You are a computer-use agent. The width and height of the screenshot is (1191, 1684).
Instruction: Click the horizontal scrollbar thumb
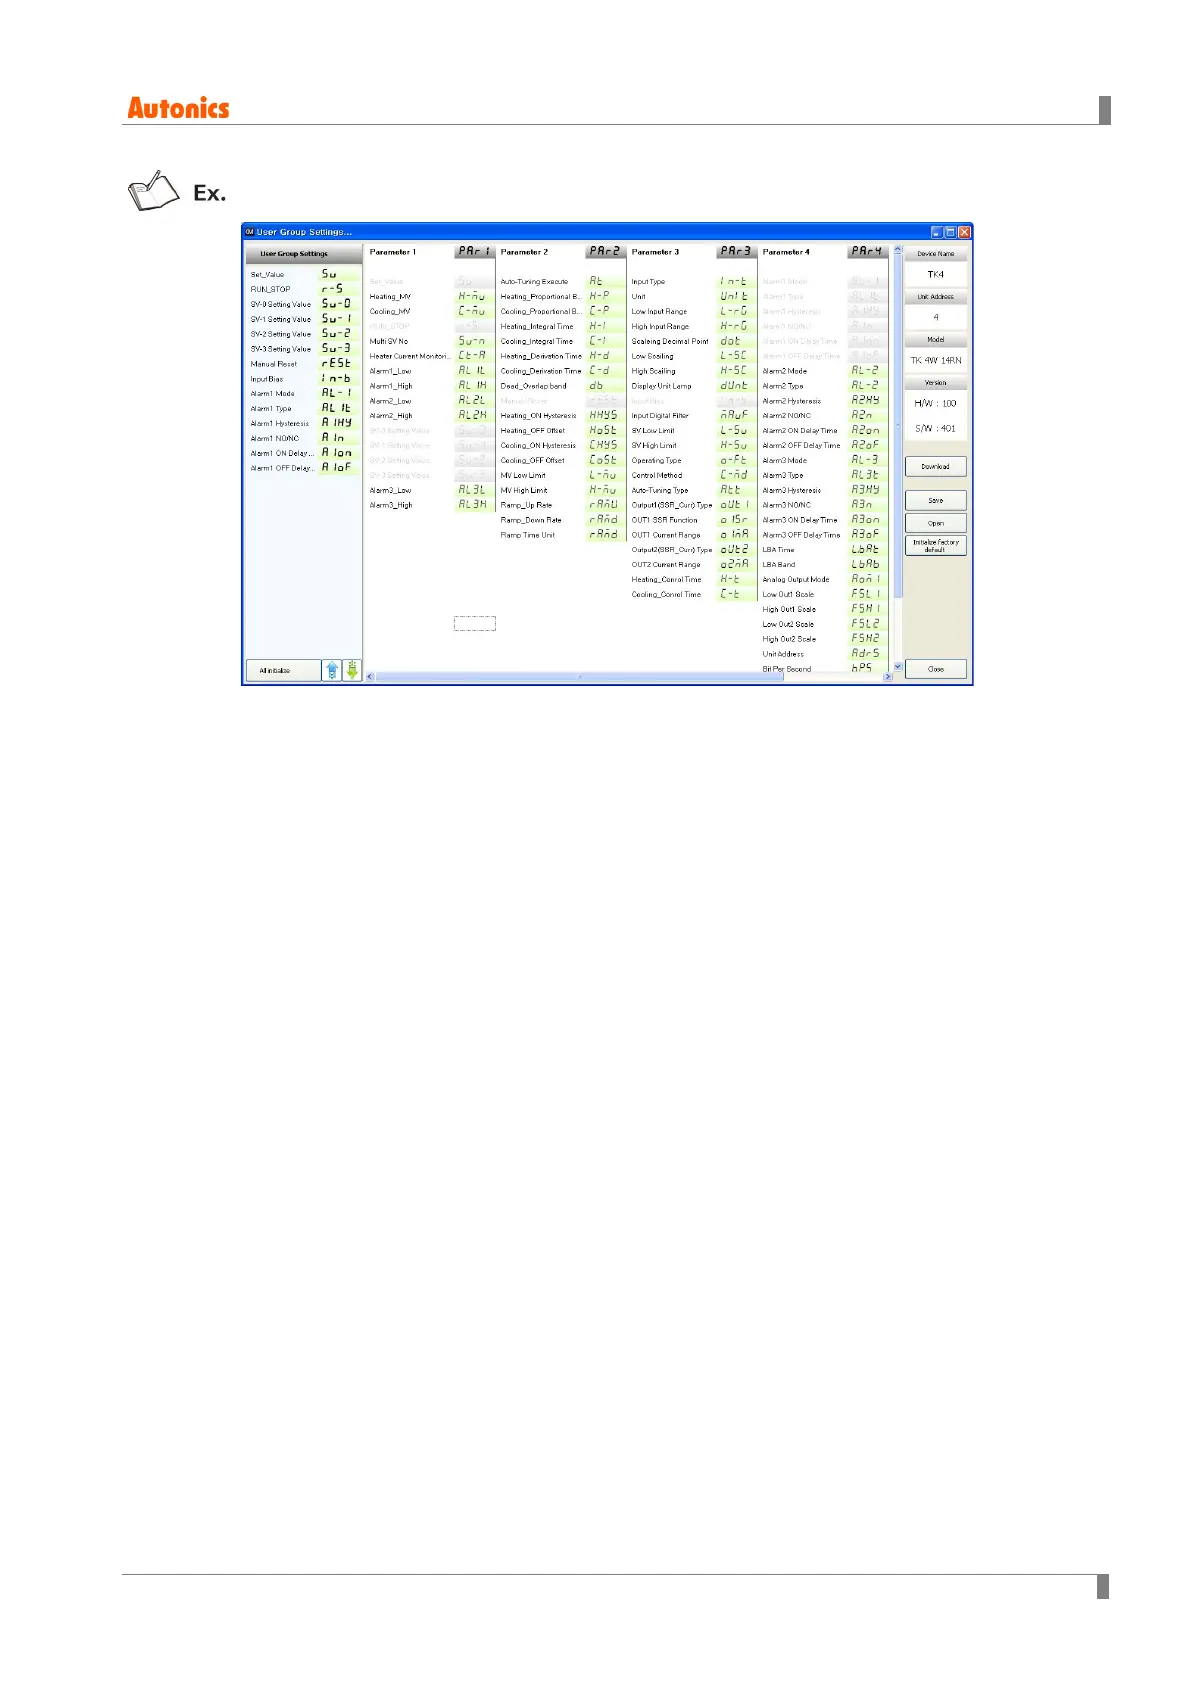point(579,677)
